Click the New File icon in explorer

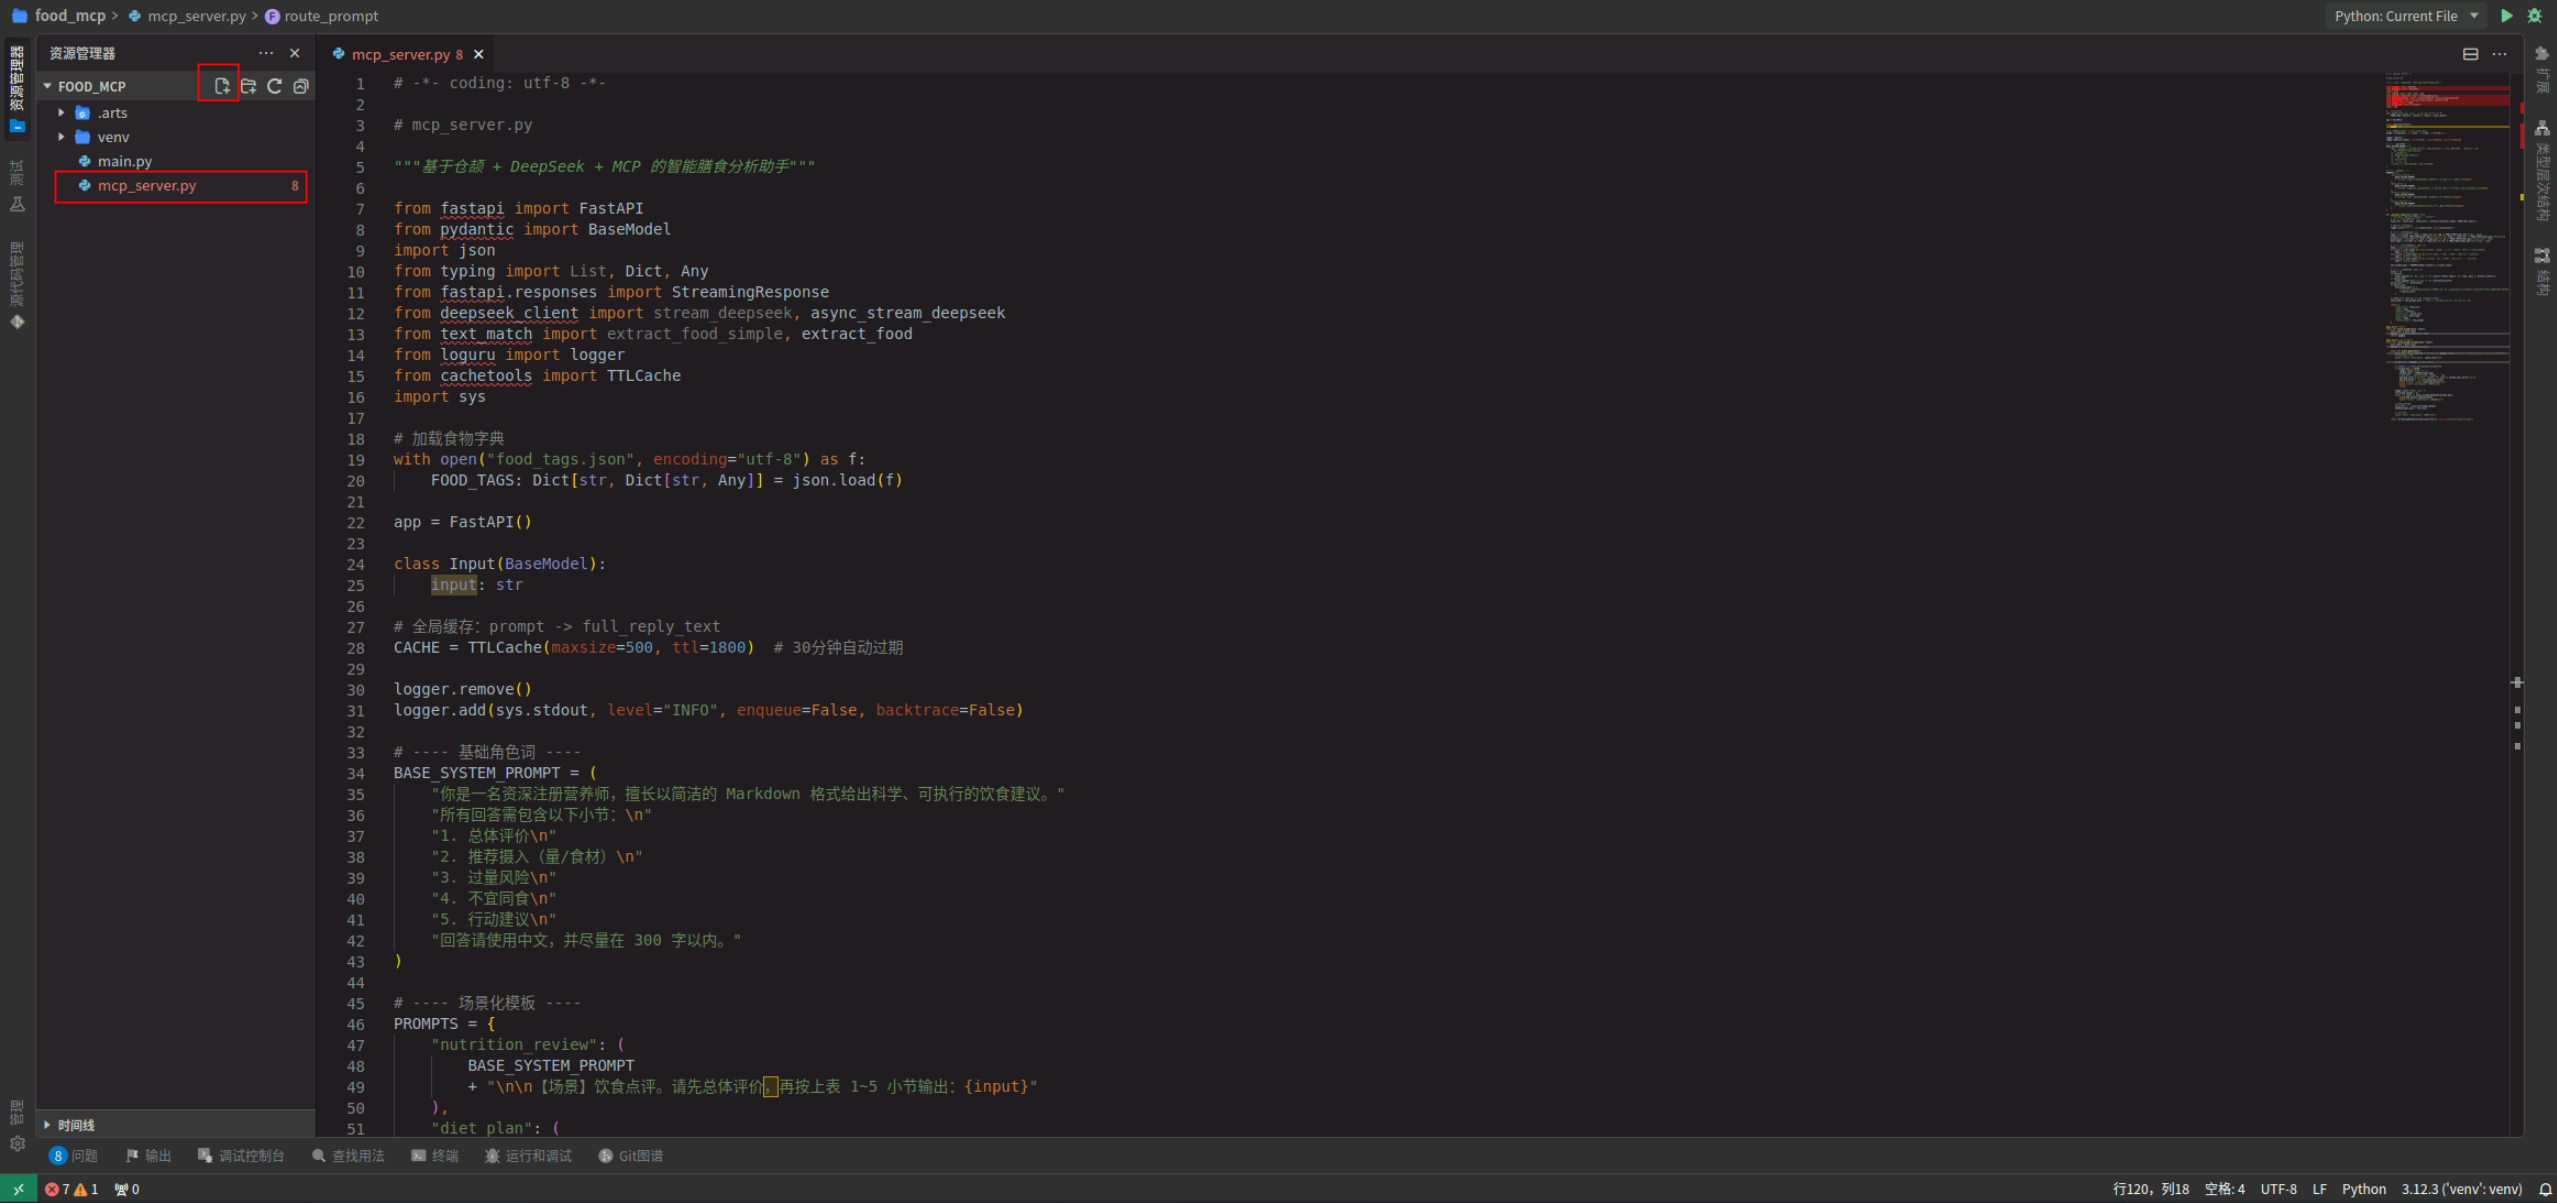click(222, 86)
